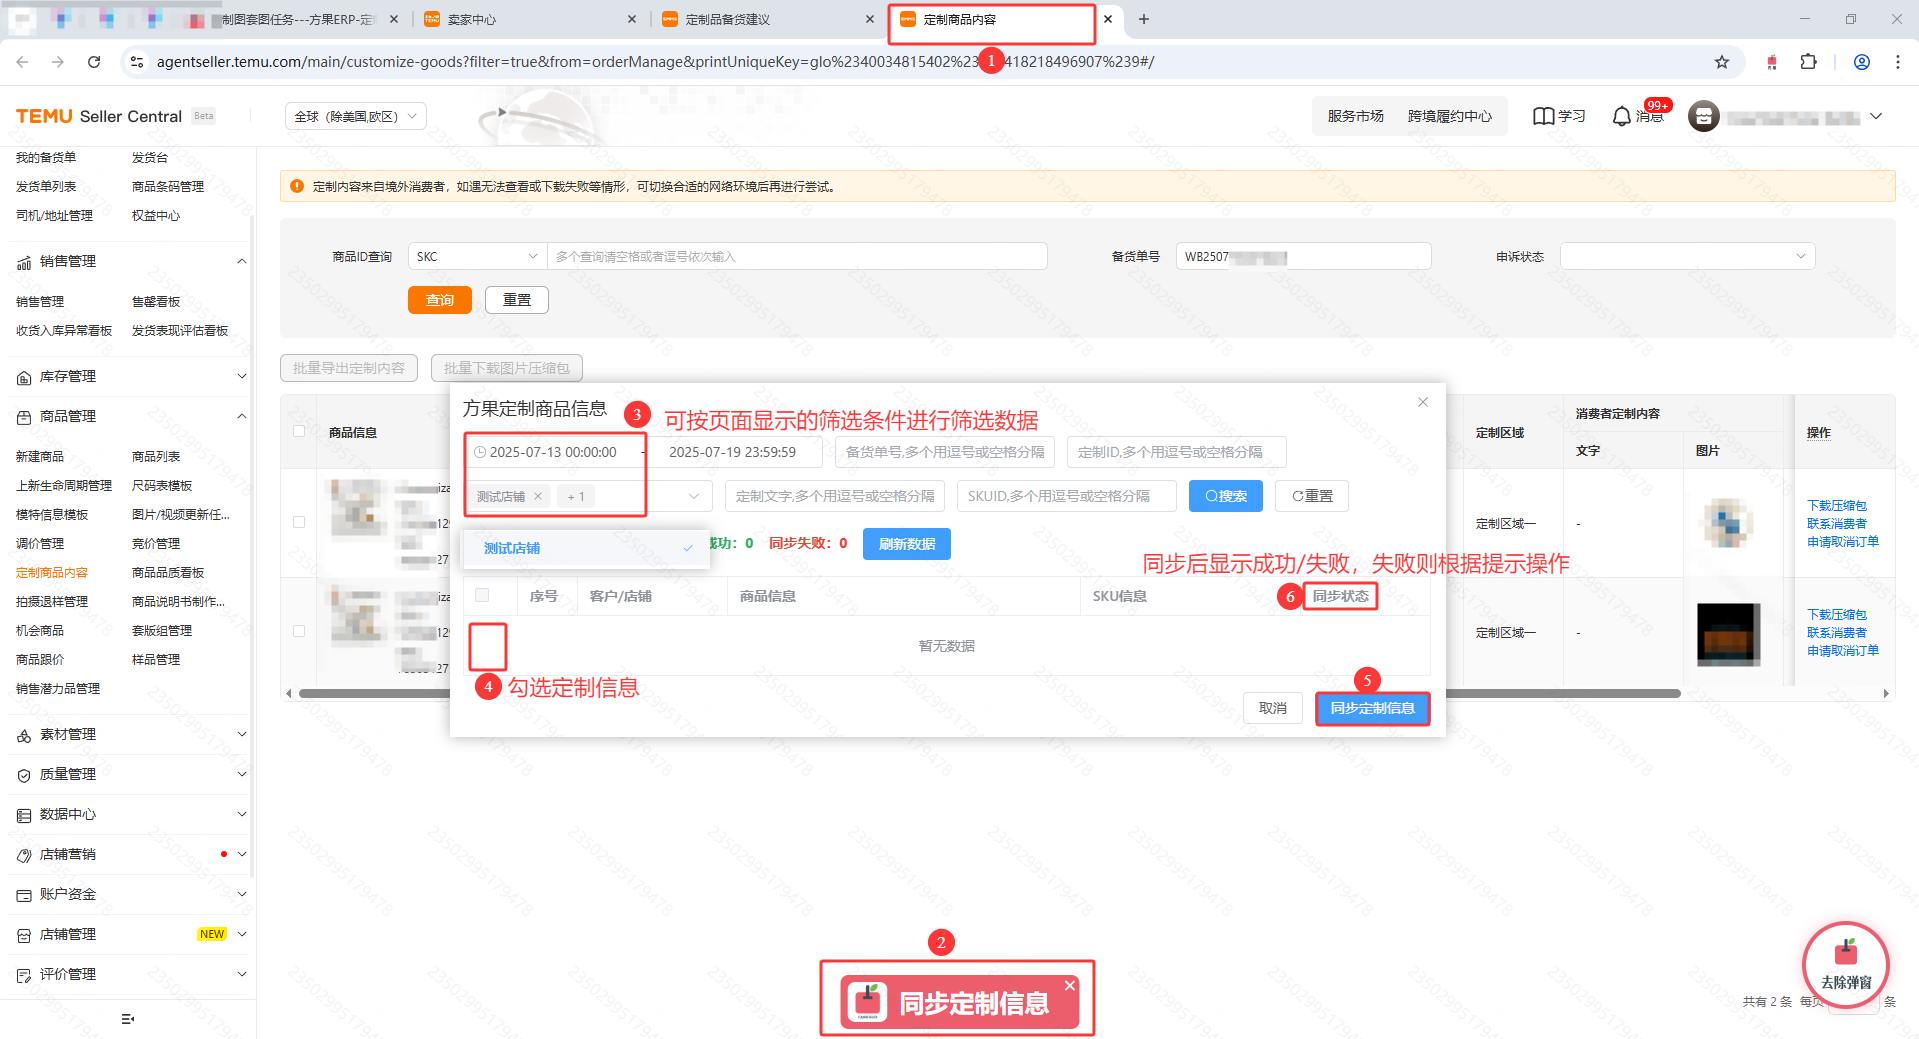Viewport: 1919px width, 1039px height.
Task: Open the 全球 (除美国,欧区) region dropdown
Action: tap(356, 116)
